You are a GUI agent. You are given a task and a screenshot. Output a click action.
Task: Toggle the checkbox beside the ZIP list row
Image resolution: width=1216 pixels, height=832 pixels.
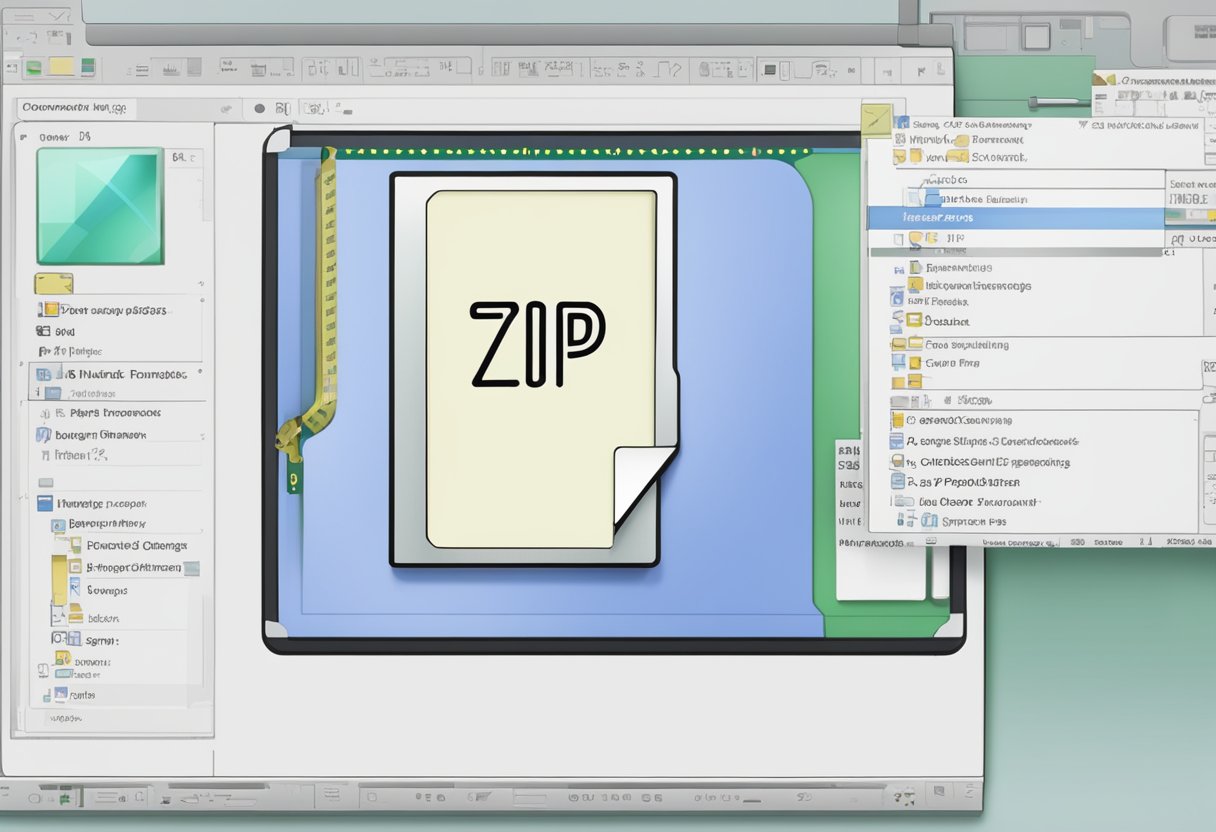897,239
